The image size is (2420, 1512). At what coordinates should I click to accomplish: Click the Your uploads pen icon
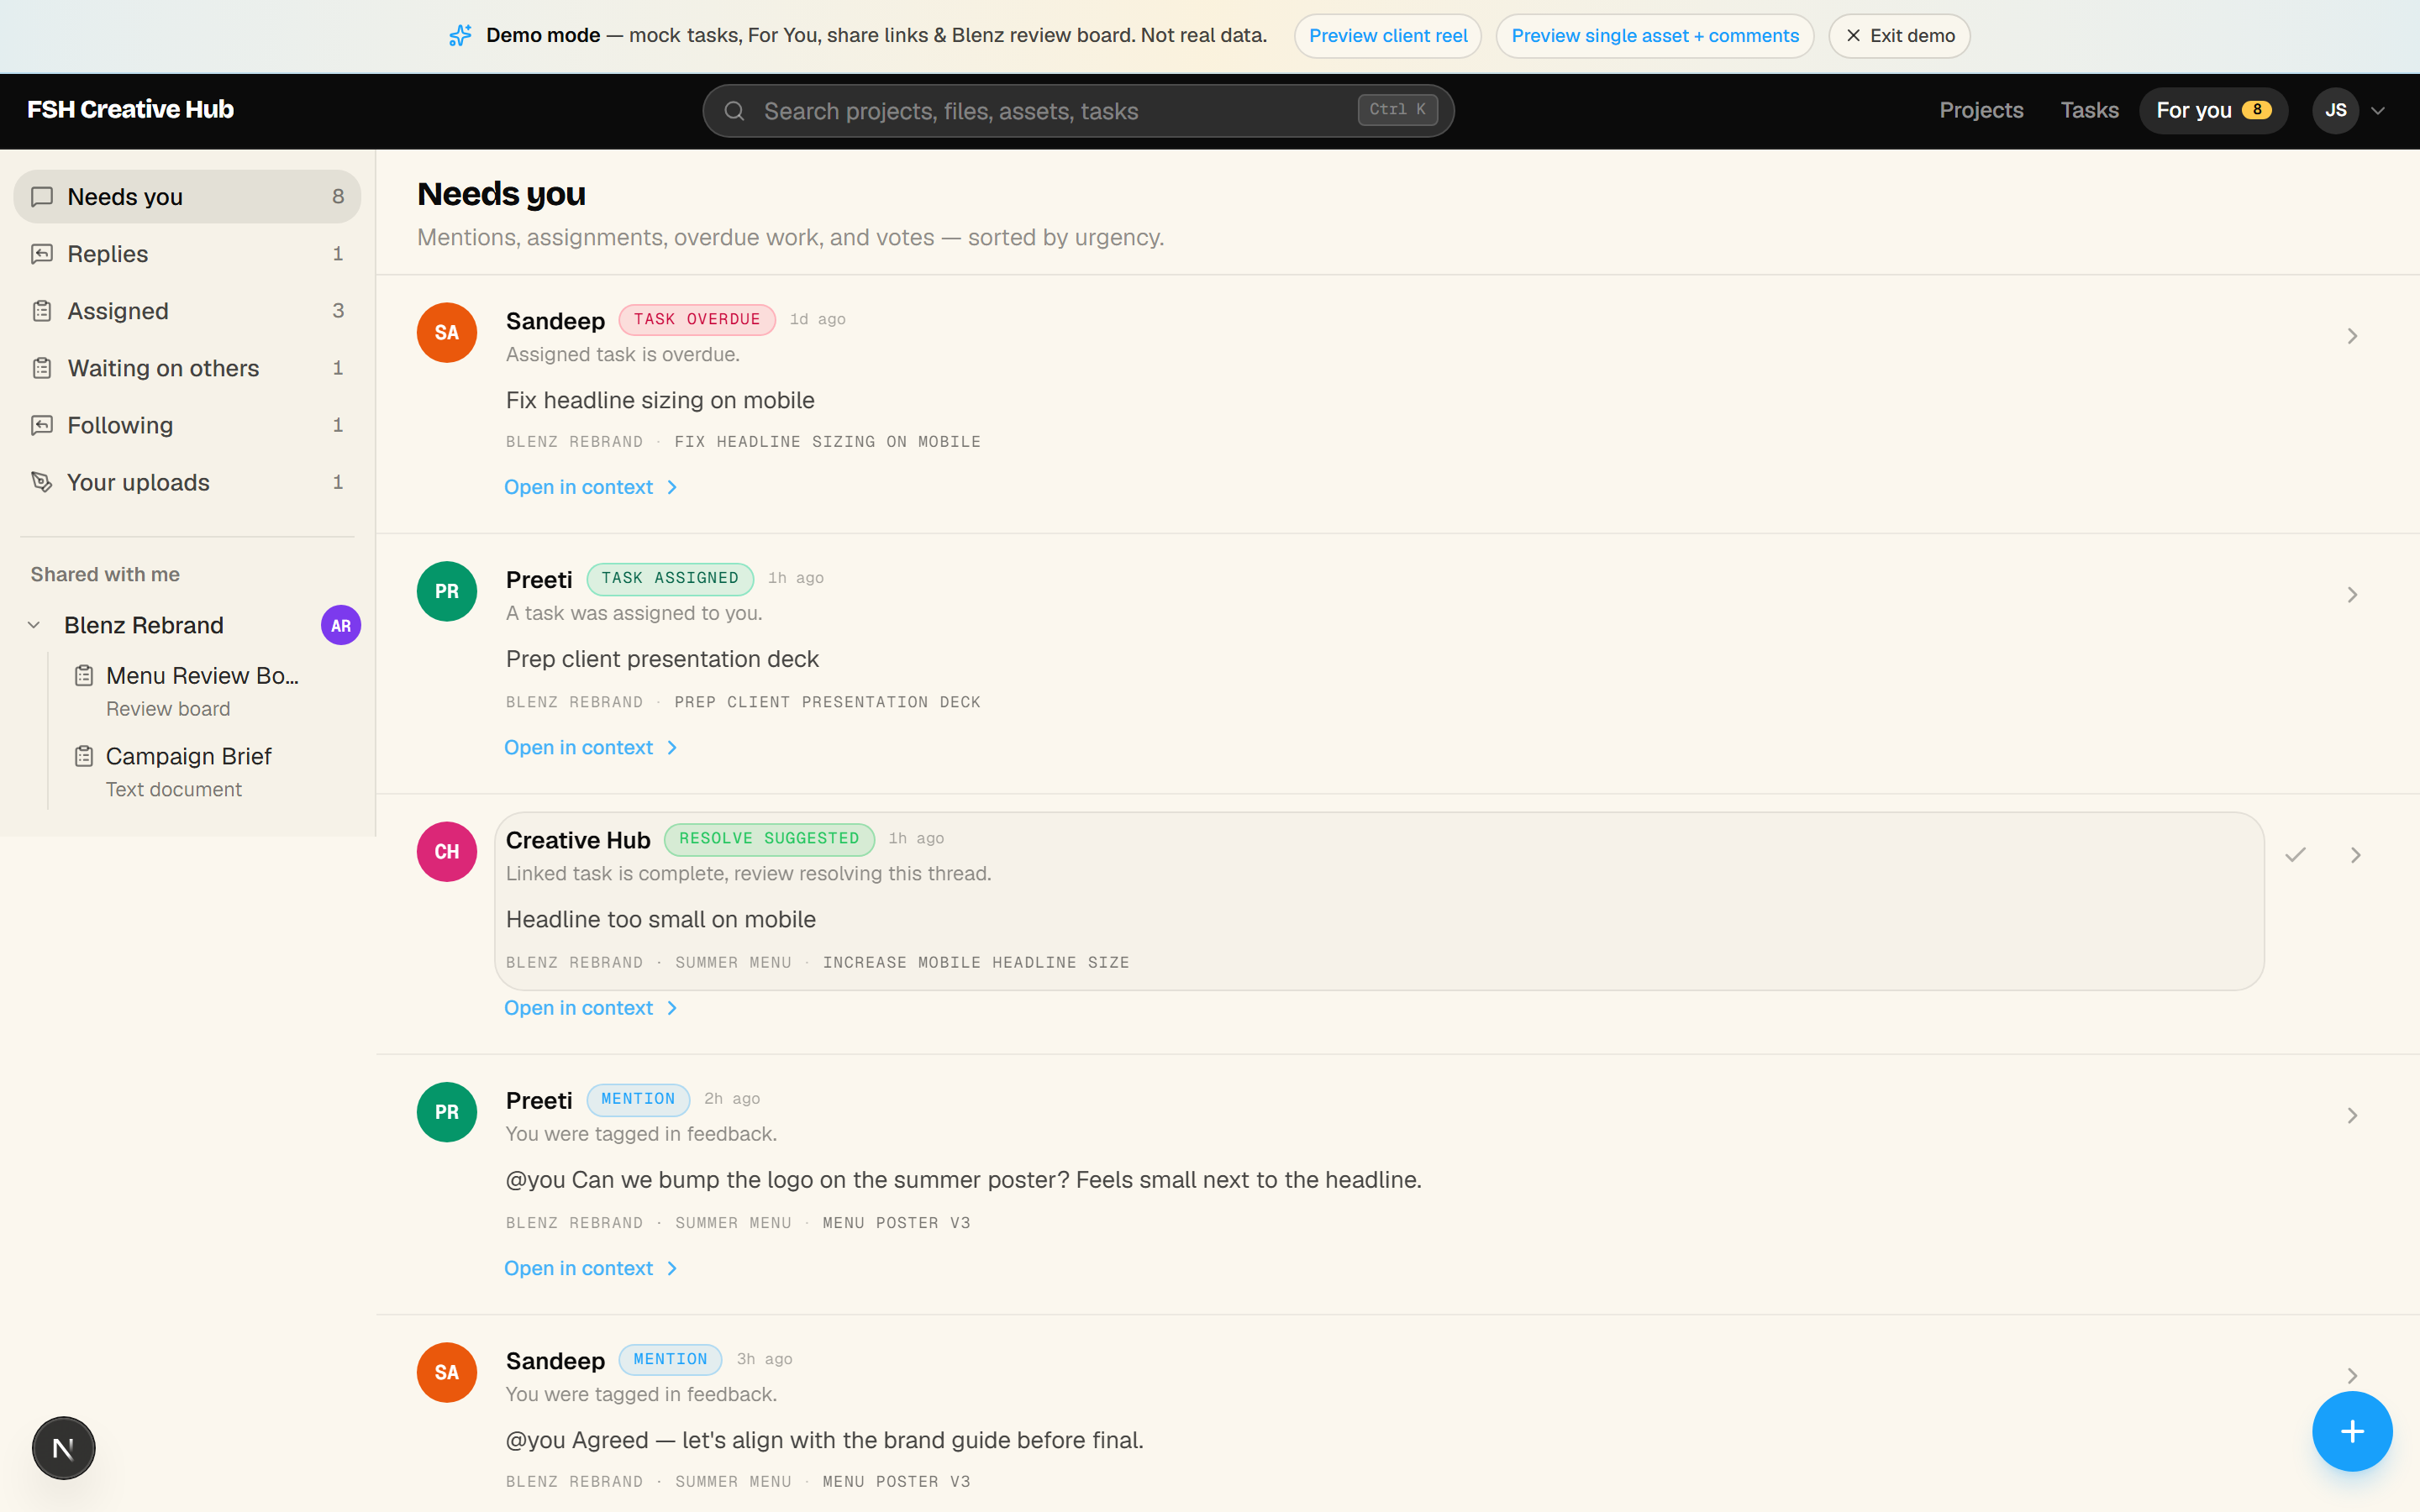(x=41, y=482)
